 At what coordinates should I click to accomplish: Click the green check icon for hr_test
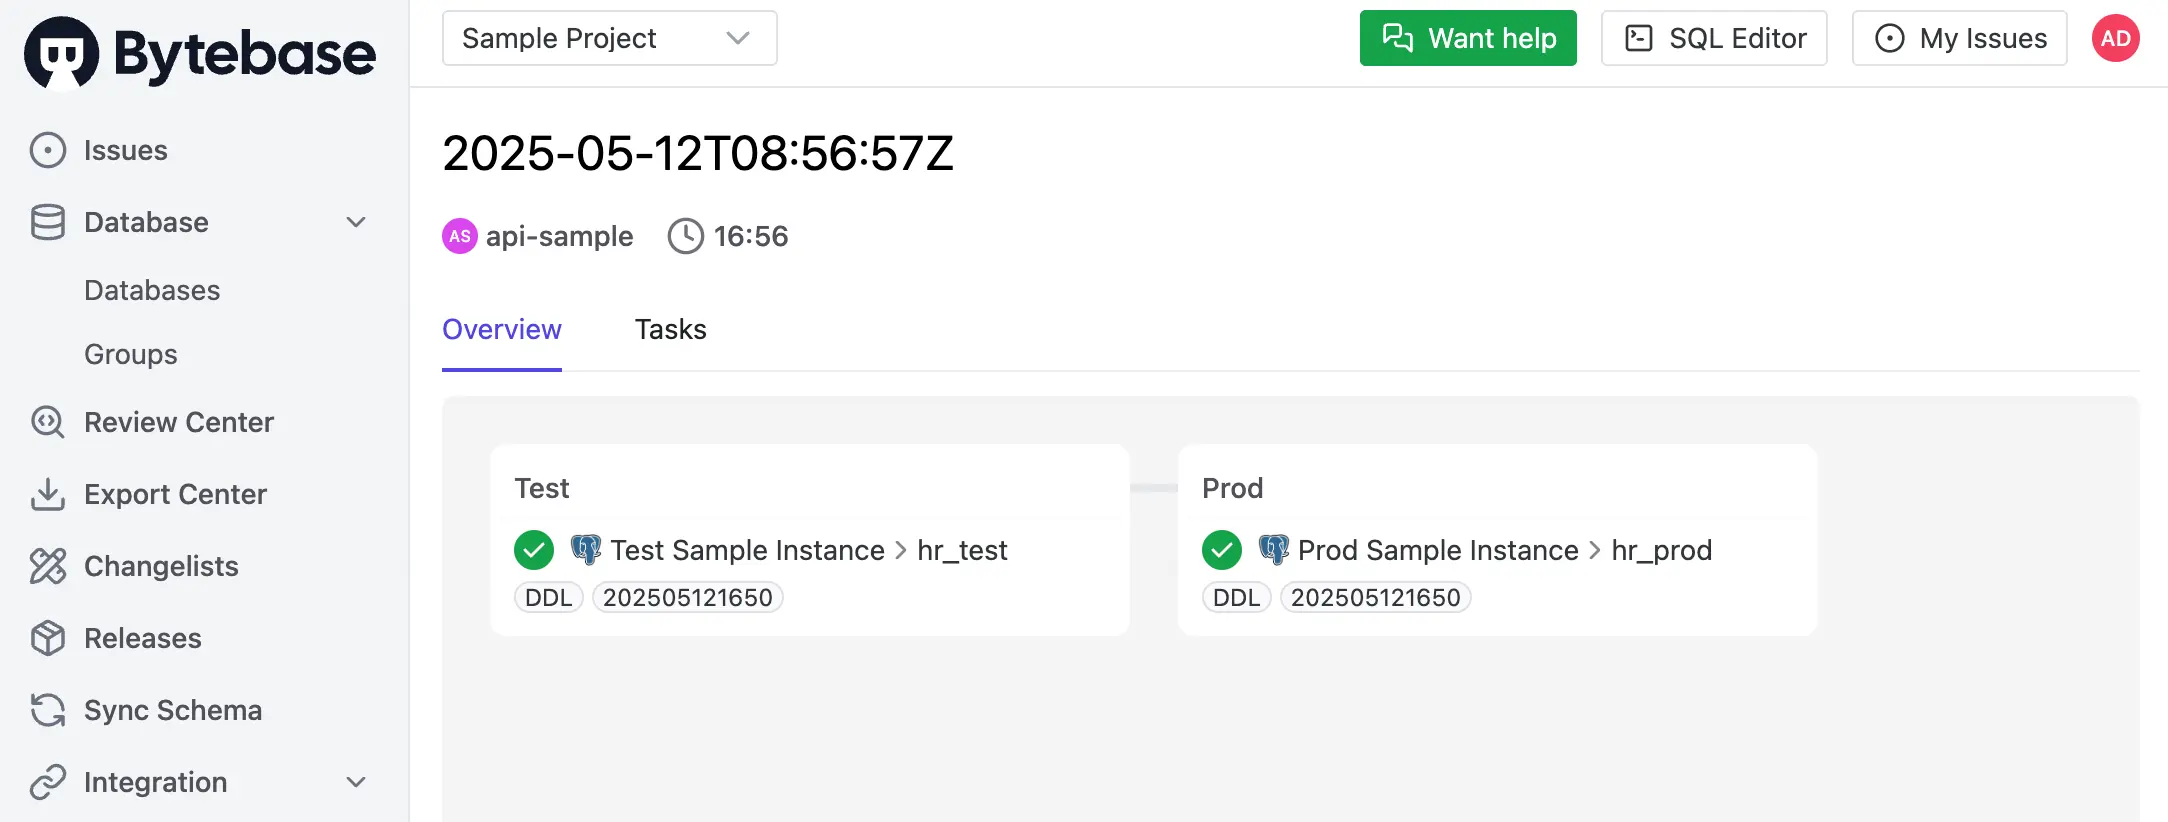tap(534, 550)
